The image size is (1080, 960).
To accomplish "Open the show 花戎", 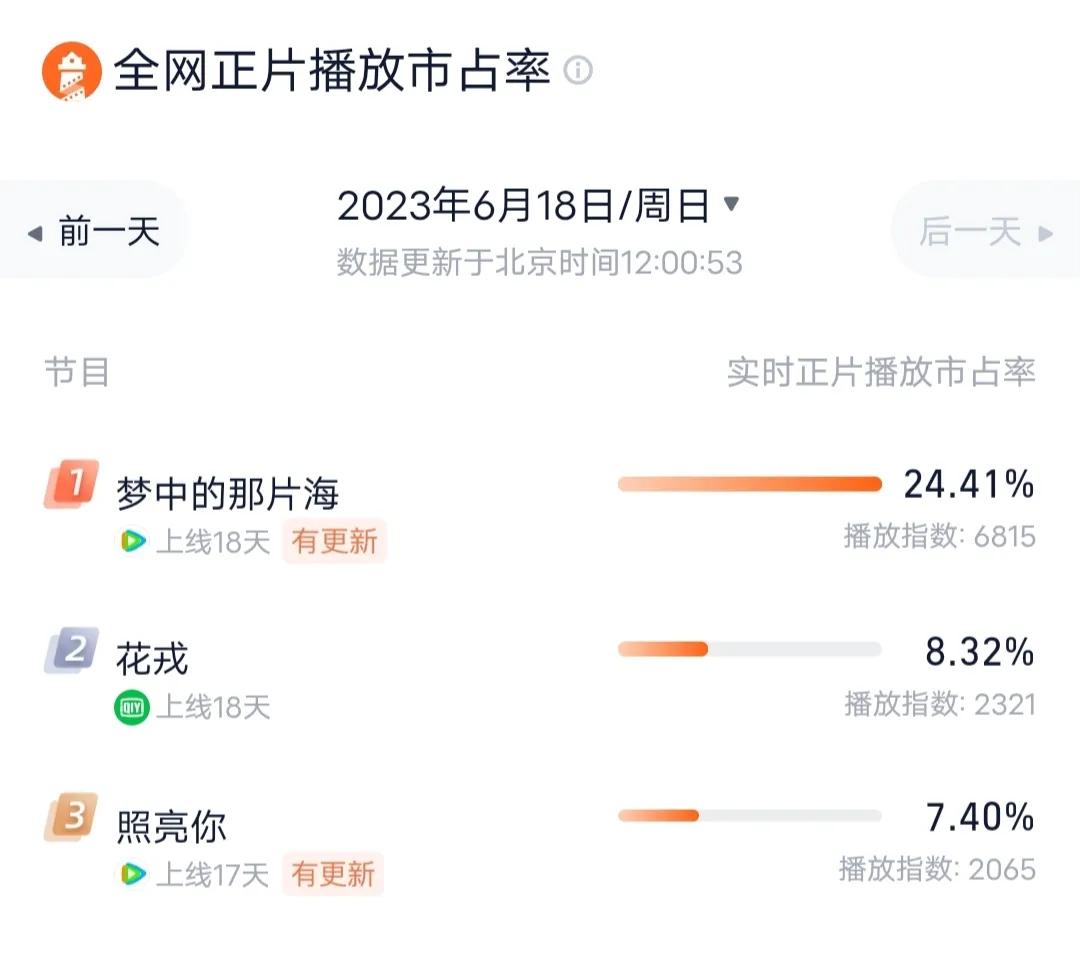I will point(152,659).
